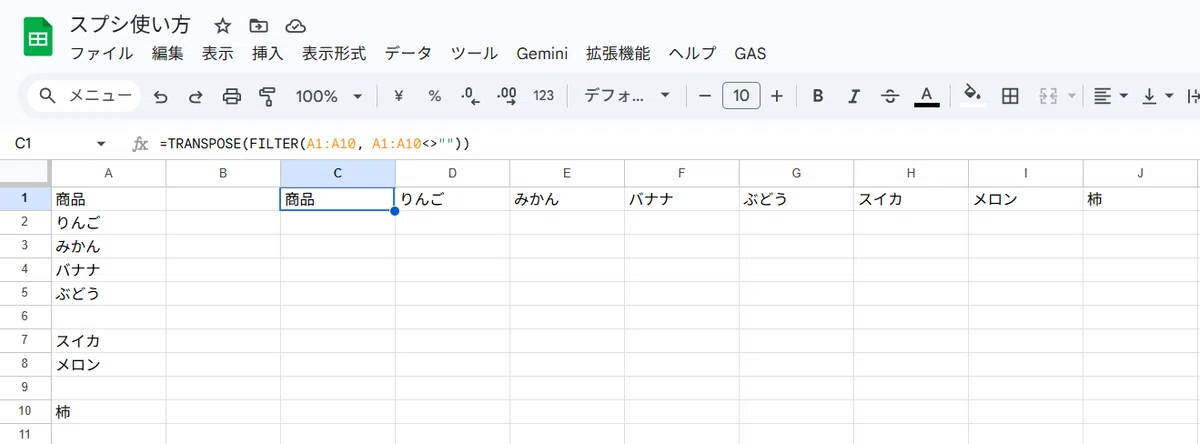Open the 拡張機能 menu

[x=618, y=53]
